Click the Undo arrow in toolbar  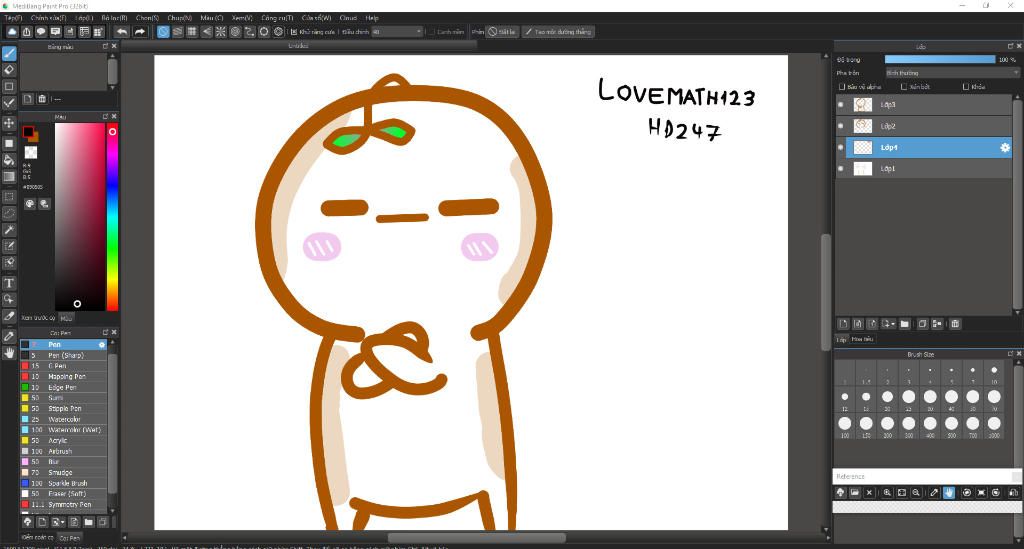click(122, 31)
